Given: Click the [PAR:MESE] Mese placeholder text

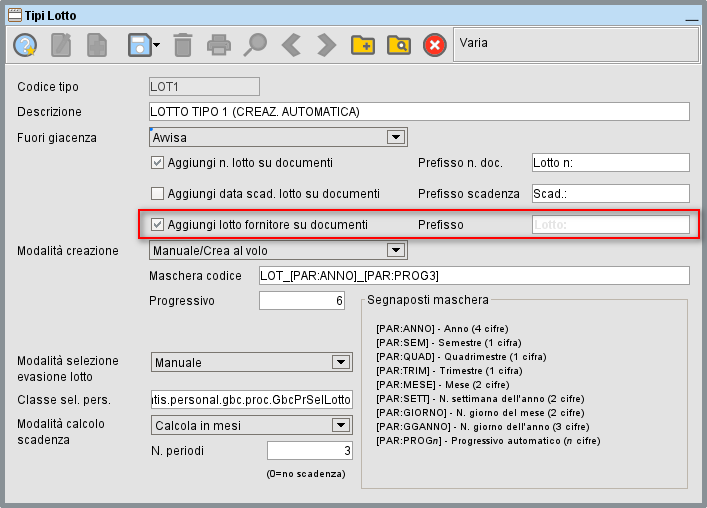Looking at the screenshot, I should pyautogui.click(x=443, y=384).
